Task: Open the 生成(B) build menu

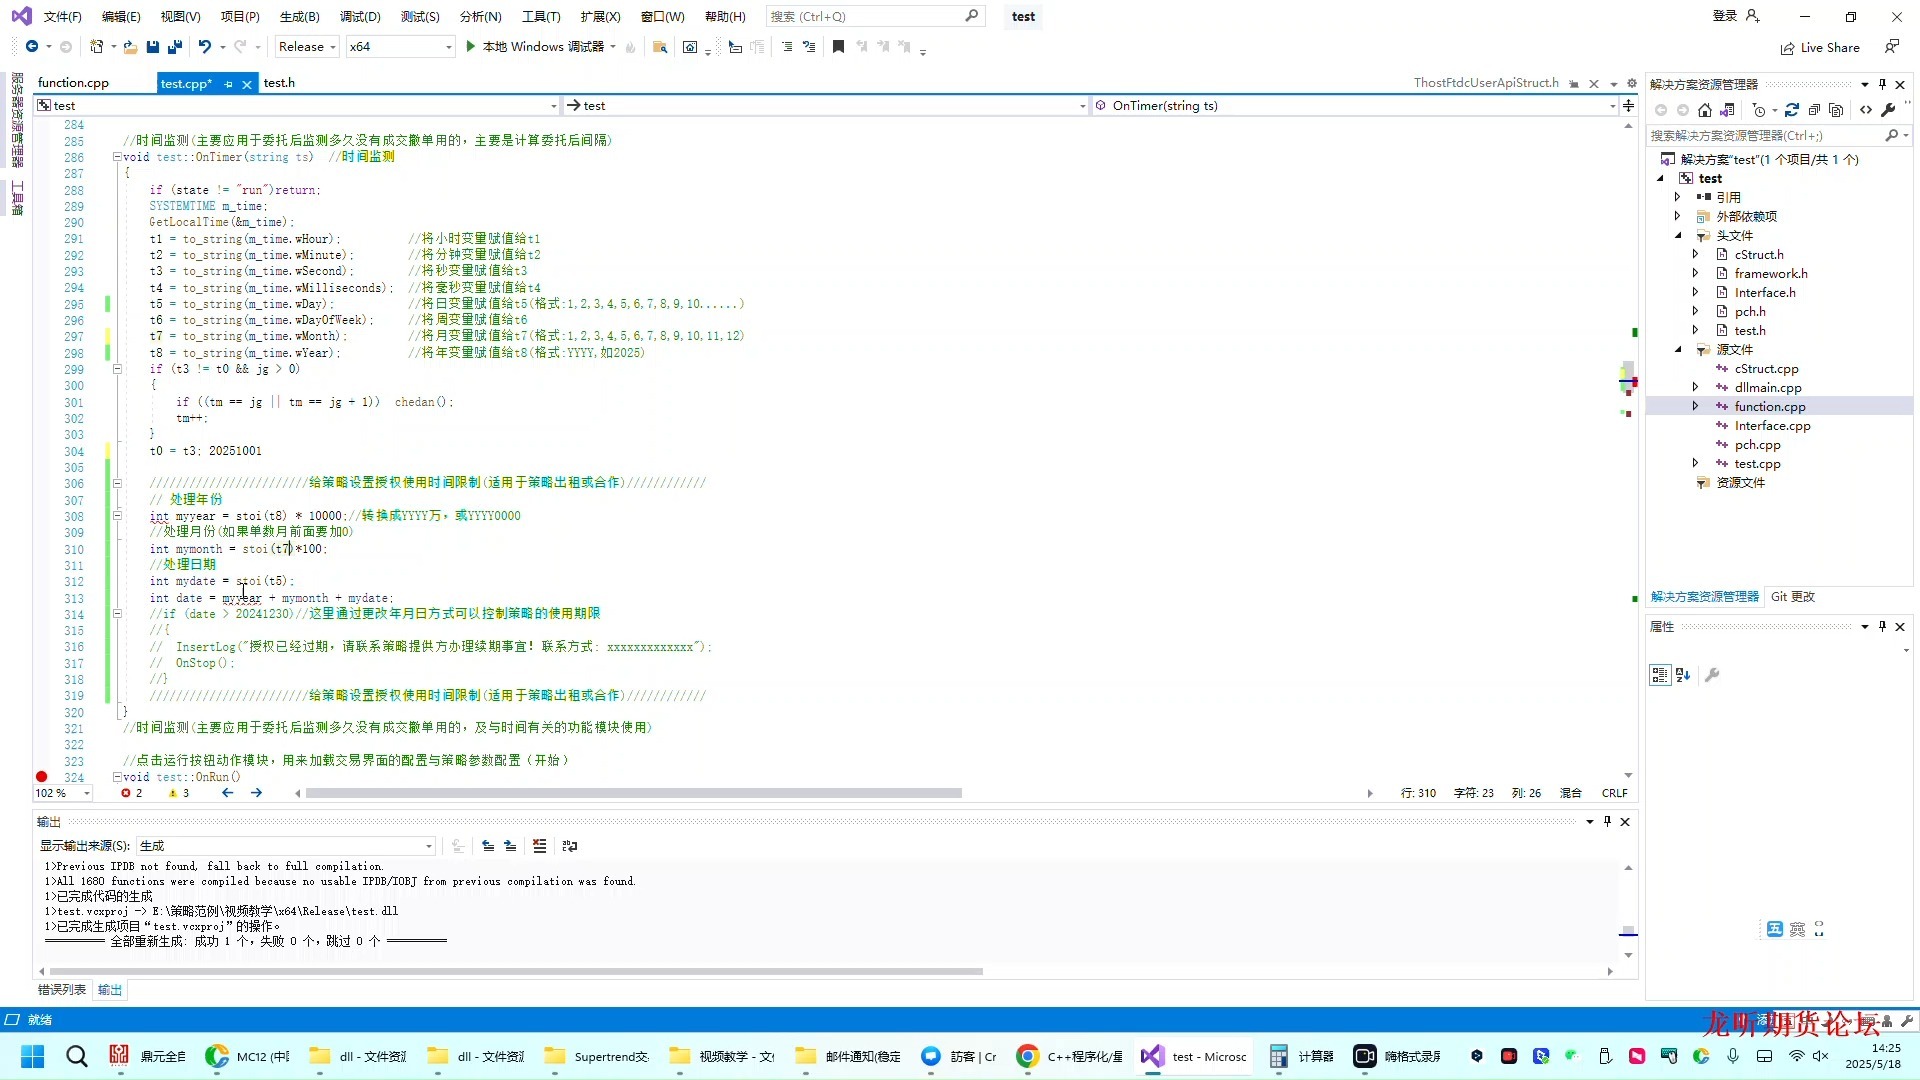Action: (x=299, y=17)
